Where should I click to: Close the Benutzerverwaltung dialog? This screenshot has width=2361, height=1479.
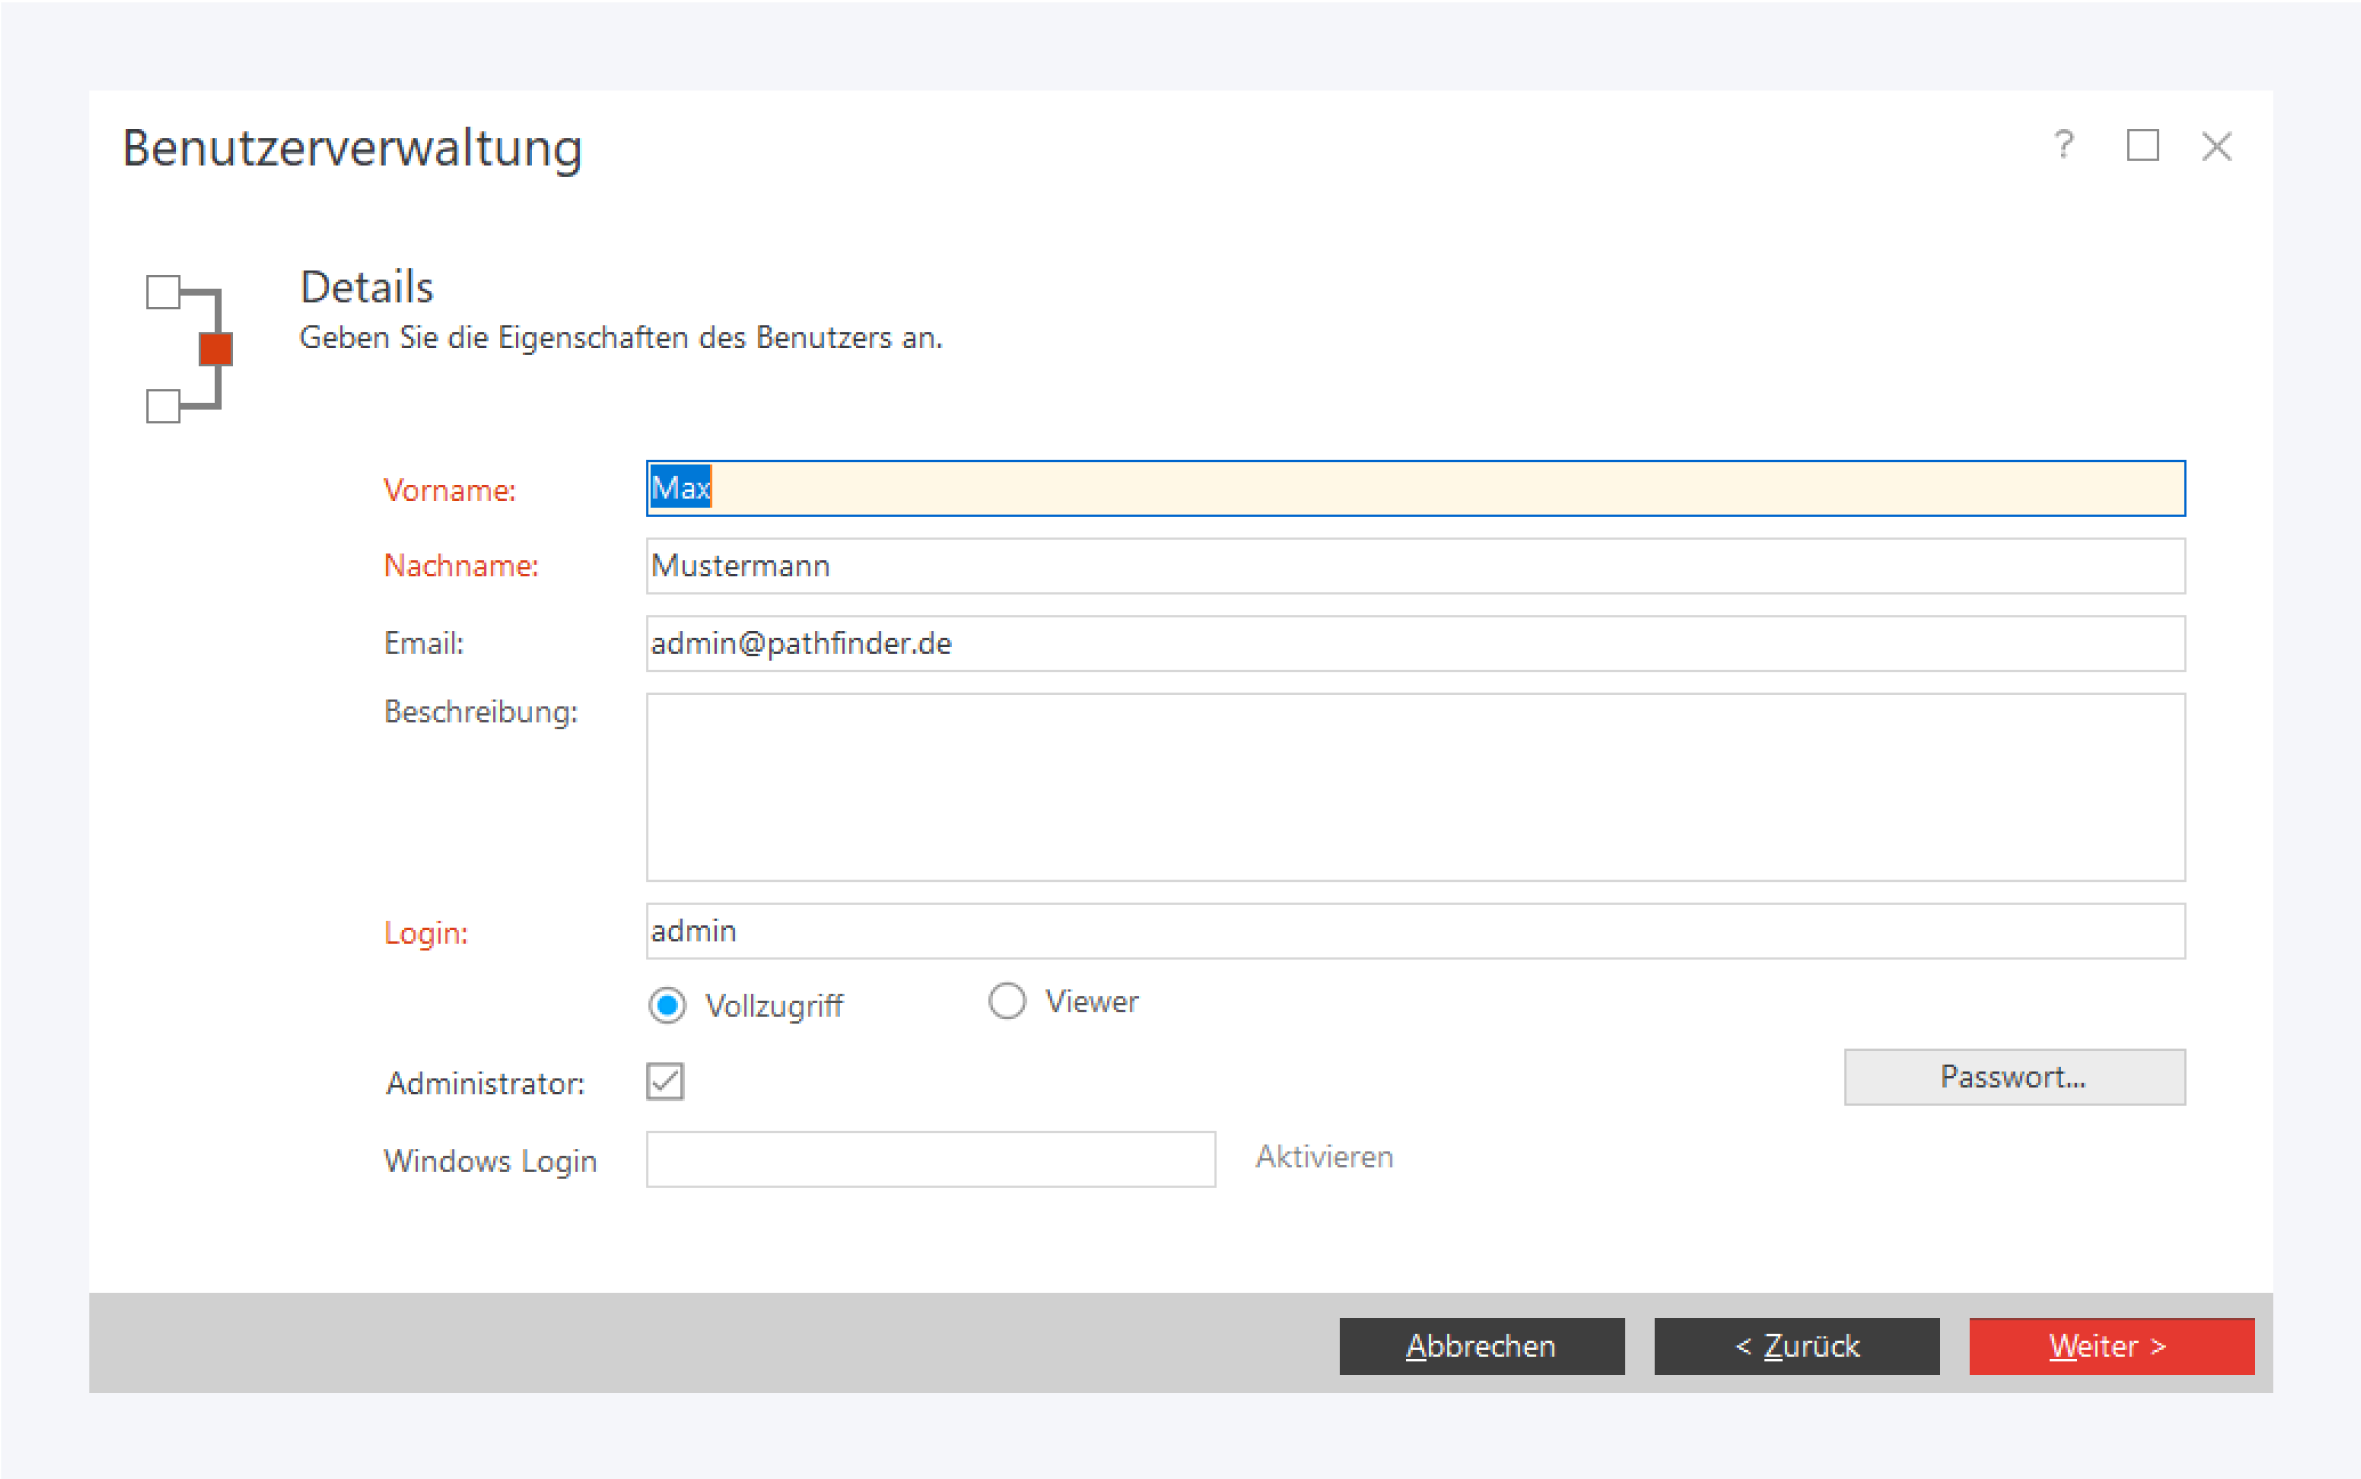[x=2217, y=147]
